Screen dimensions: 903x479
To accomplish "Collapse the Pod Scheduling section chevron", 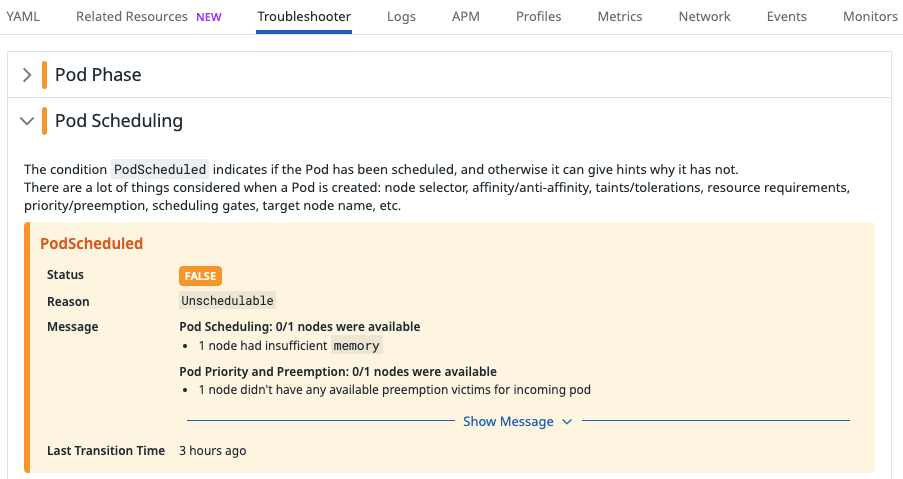I will [27, 121].
